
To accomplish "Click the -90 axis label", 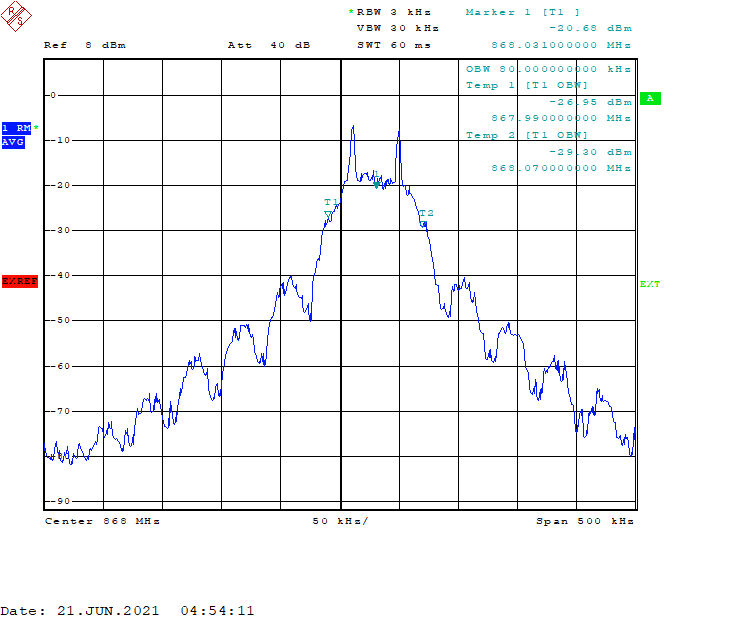I will point(60,502).
